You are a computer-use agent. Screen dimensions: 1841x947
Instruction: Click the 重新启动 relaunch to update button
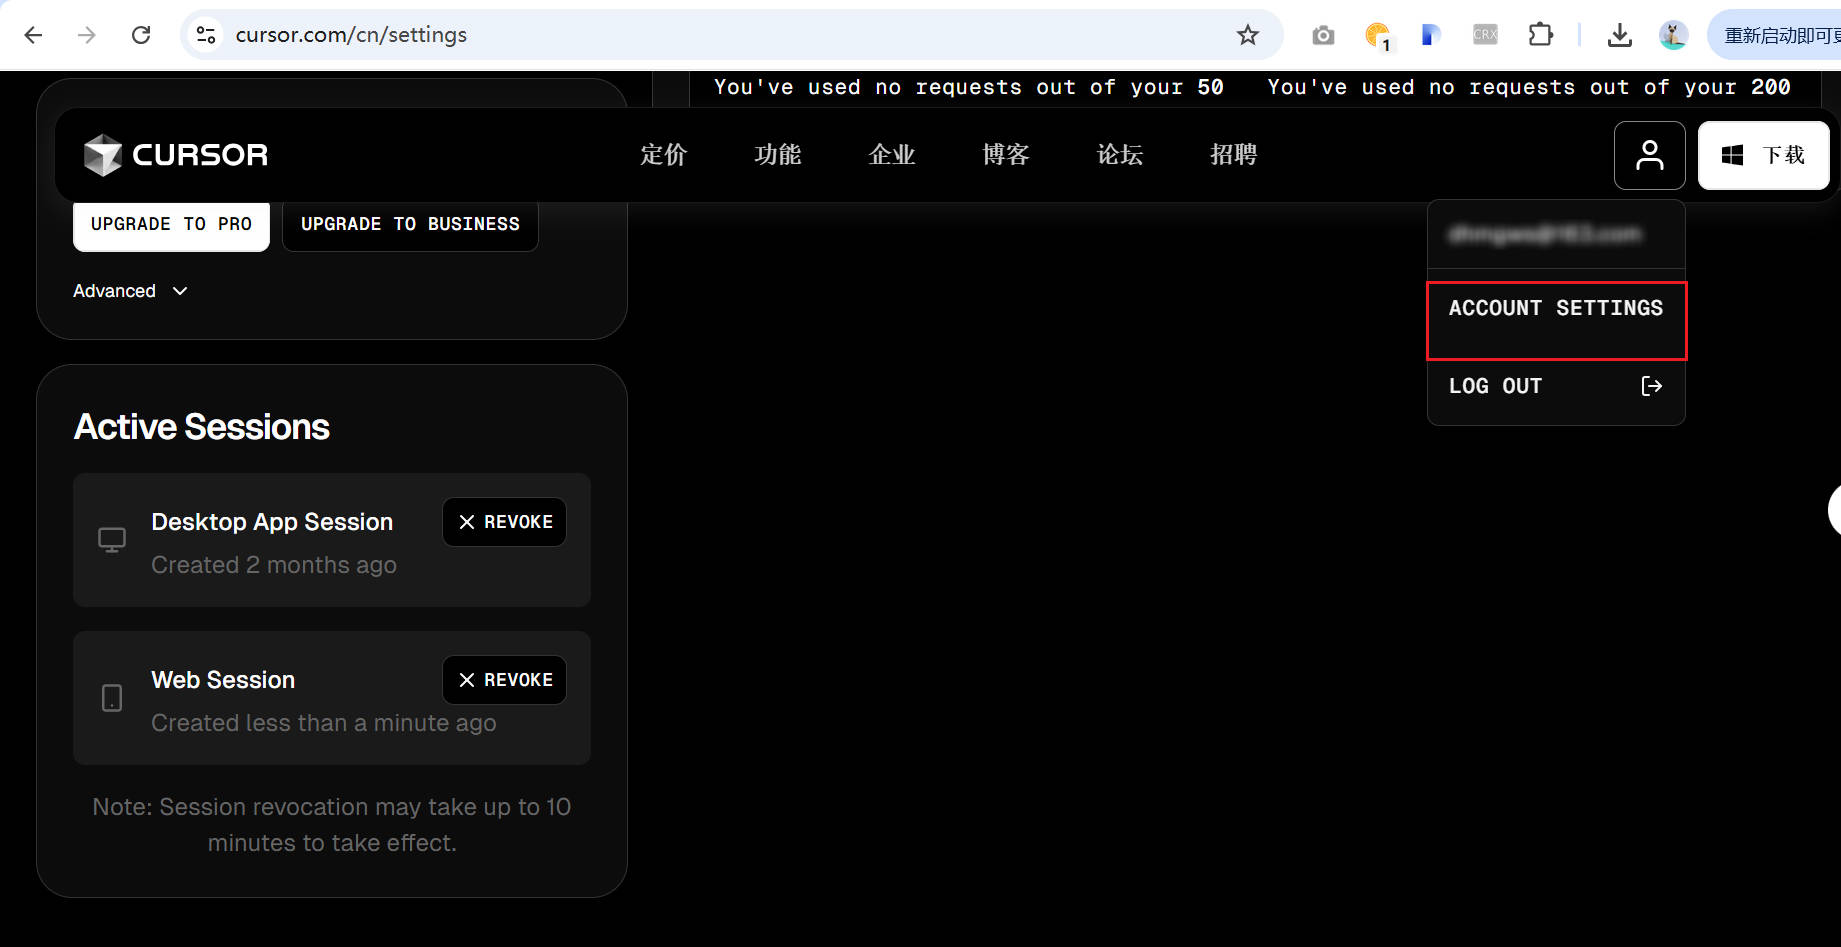click(1774, 35)
